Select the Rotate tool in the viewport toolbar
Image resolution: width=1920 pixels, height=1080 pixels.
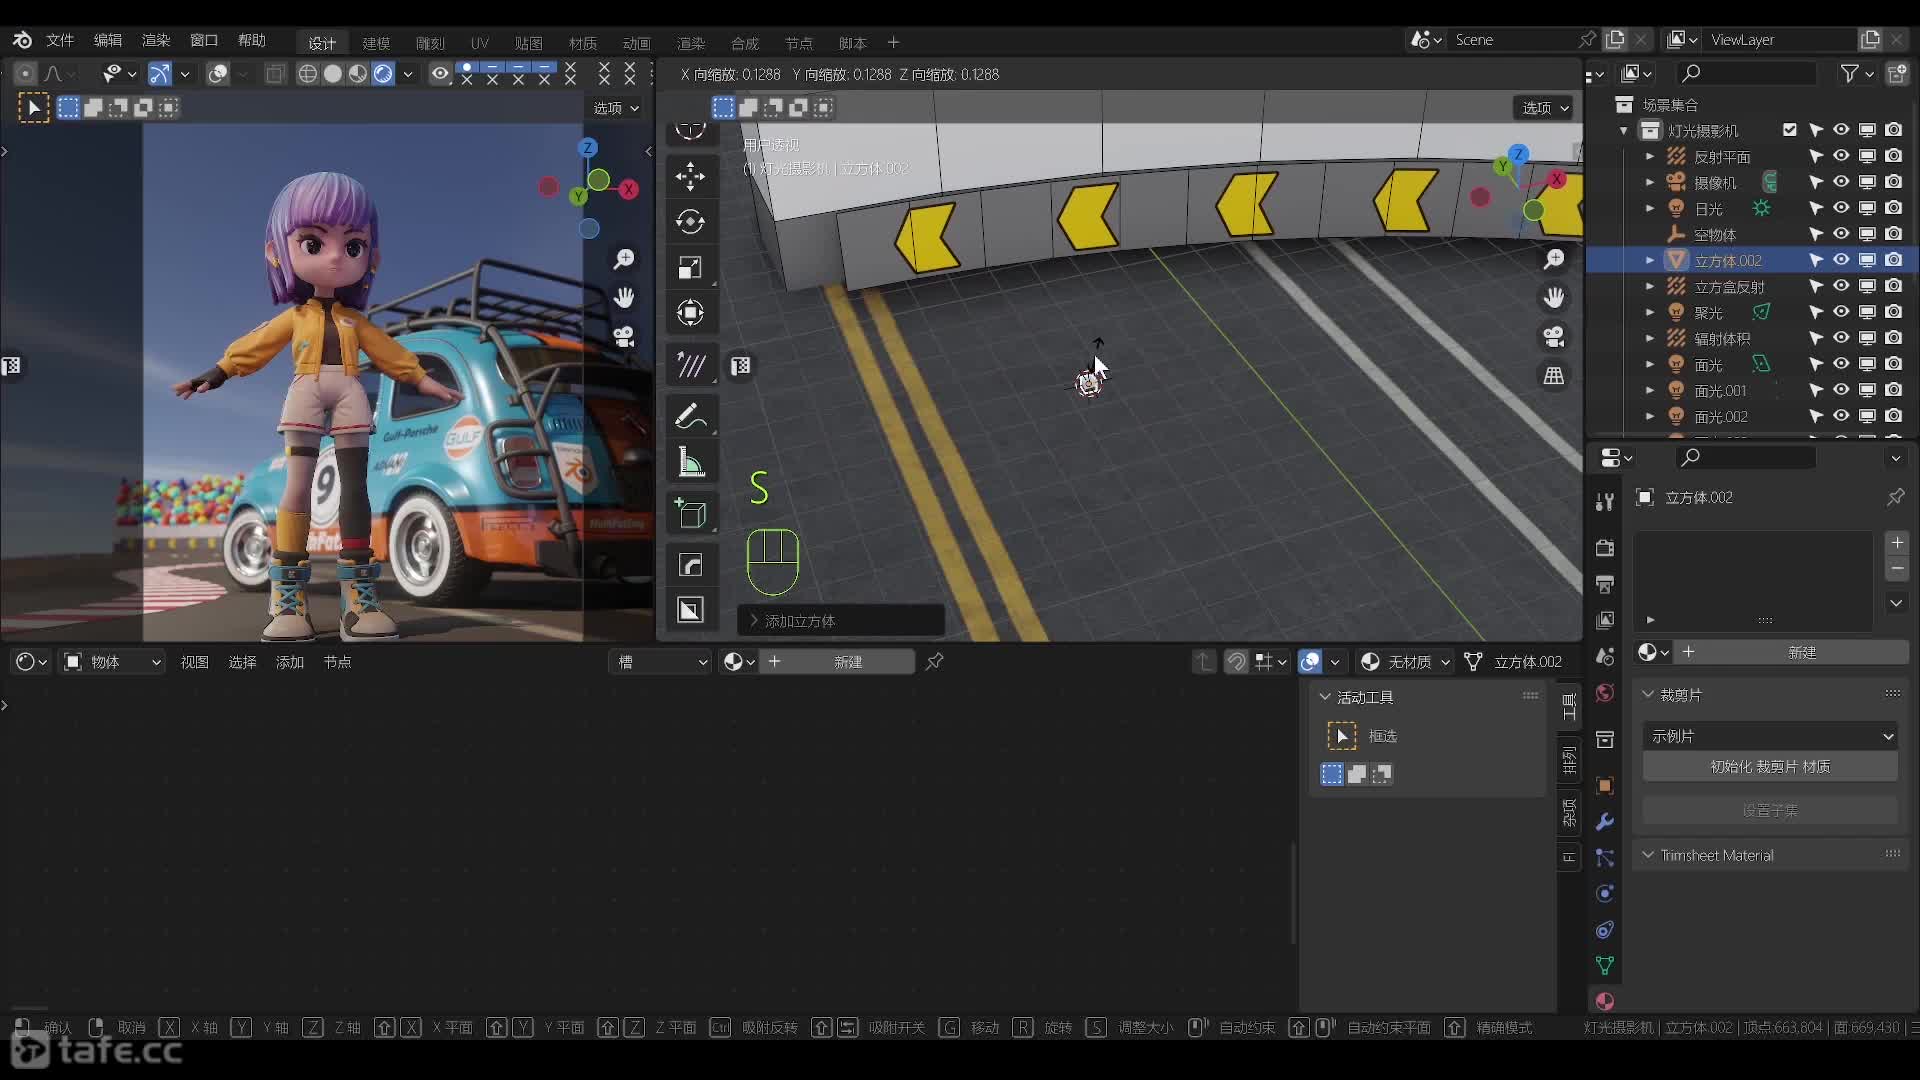click(x=690, y=222)
